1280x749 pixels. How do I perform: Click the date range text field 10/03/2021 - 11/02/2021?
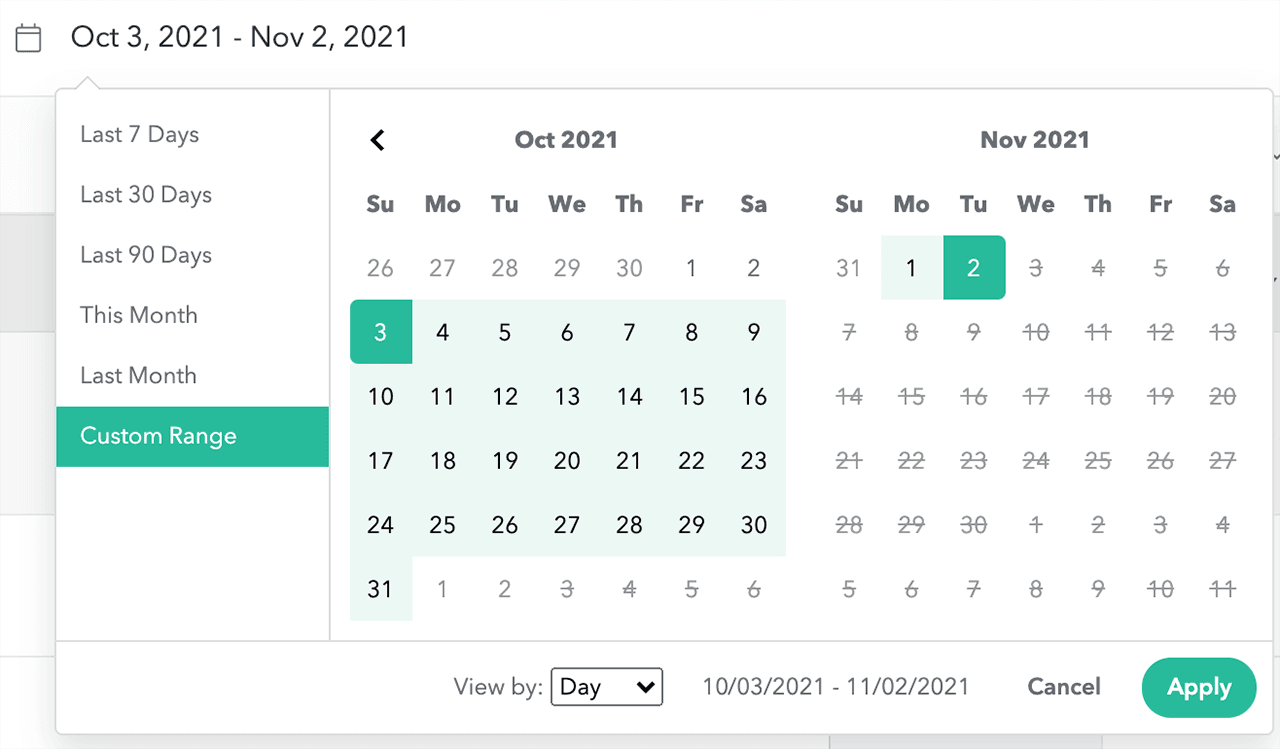[x=835, y=687]
